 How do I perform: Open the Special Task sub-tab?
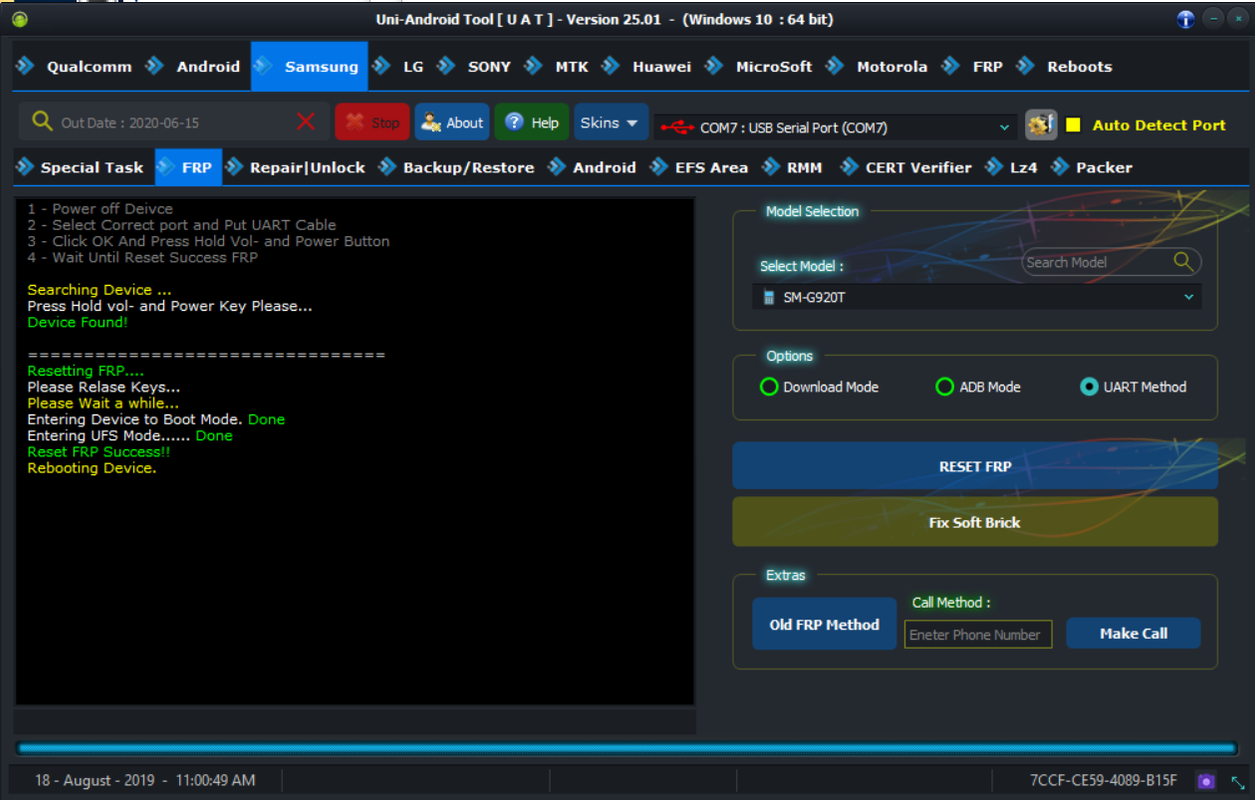point(84,167)
